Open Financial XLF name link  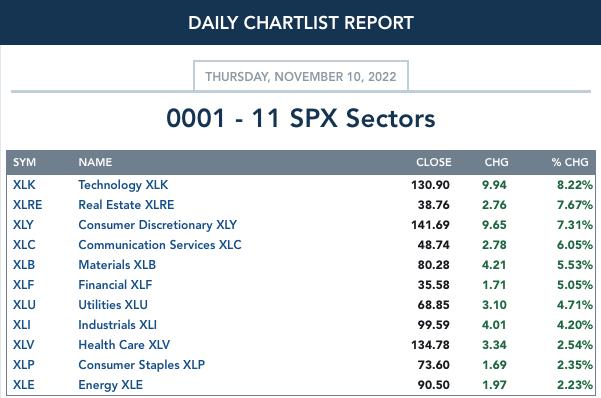[x=115, y=285]
